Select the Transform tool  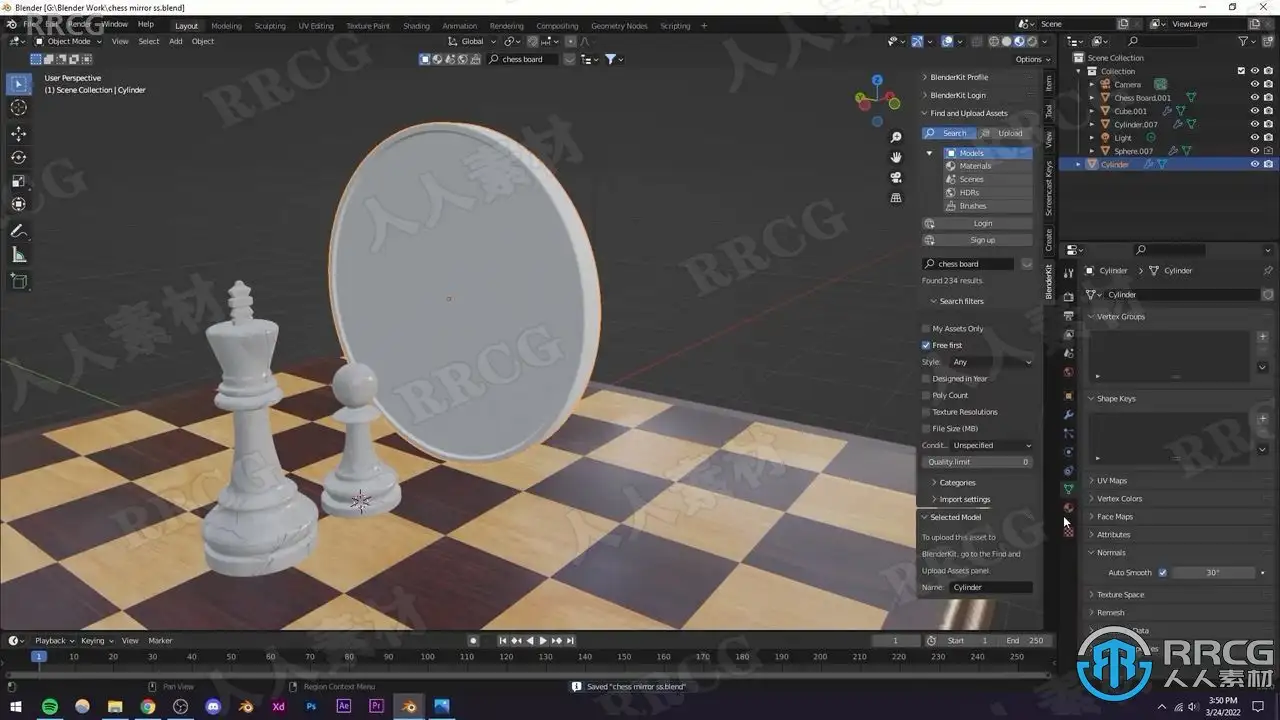[19, 205]
